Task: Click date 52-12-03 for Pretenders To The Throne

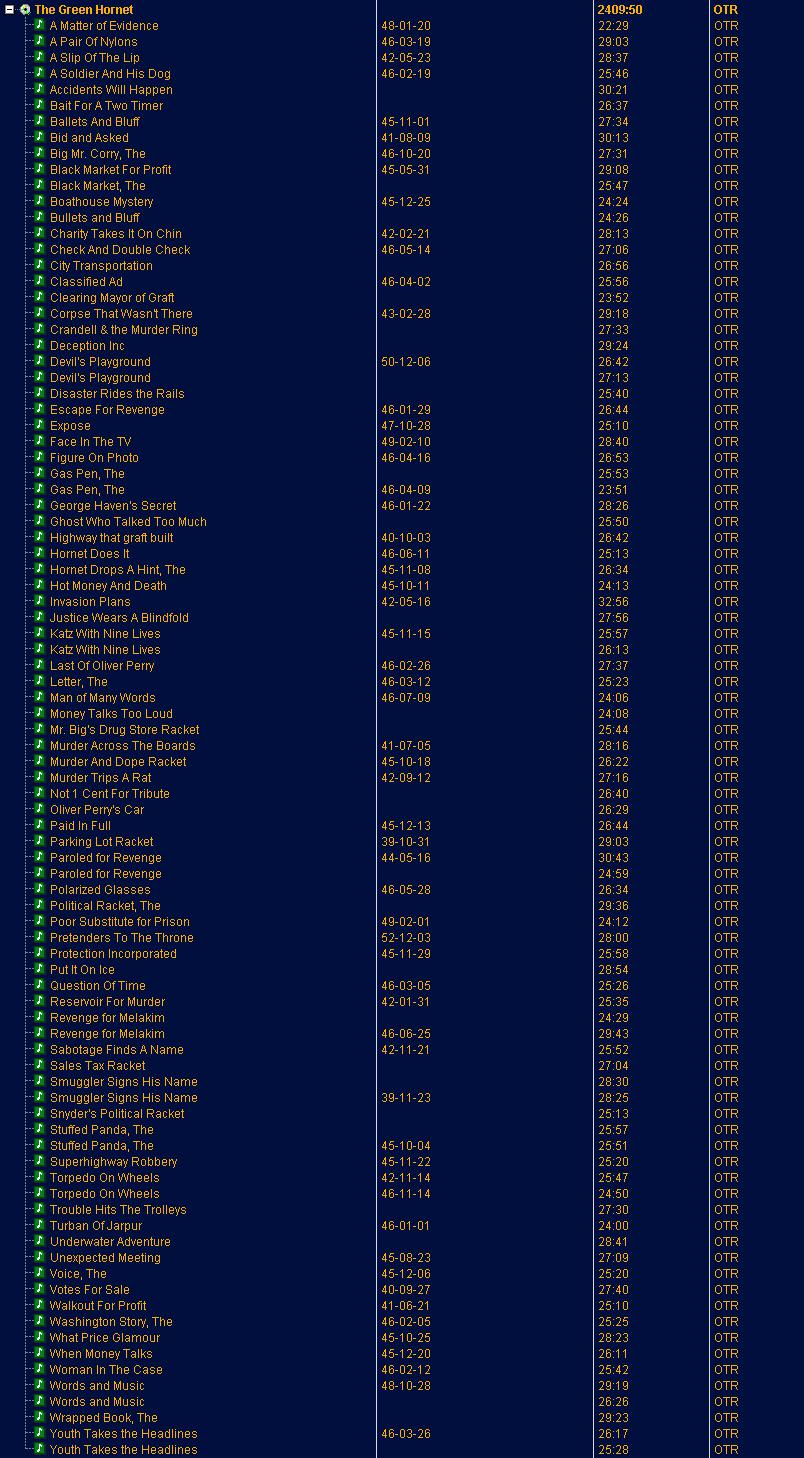Action: click(x=406, y=938)
